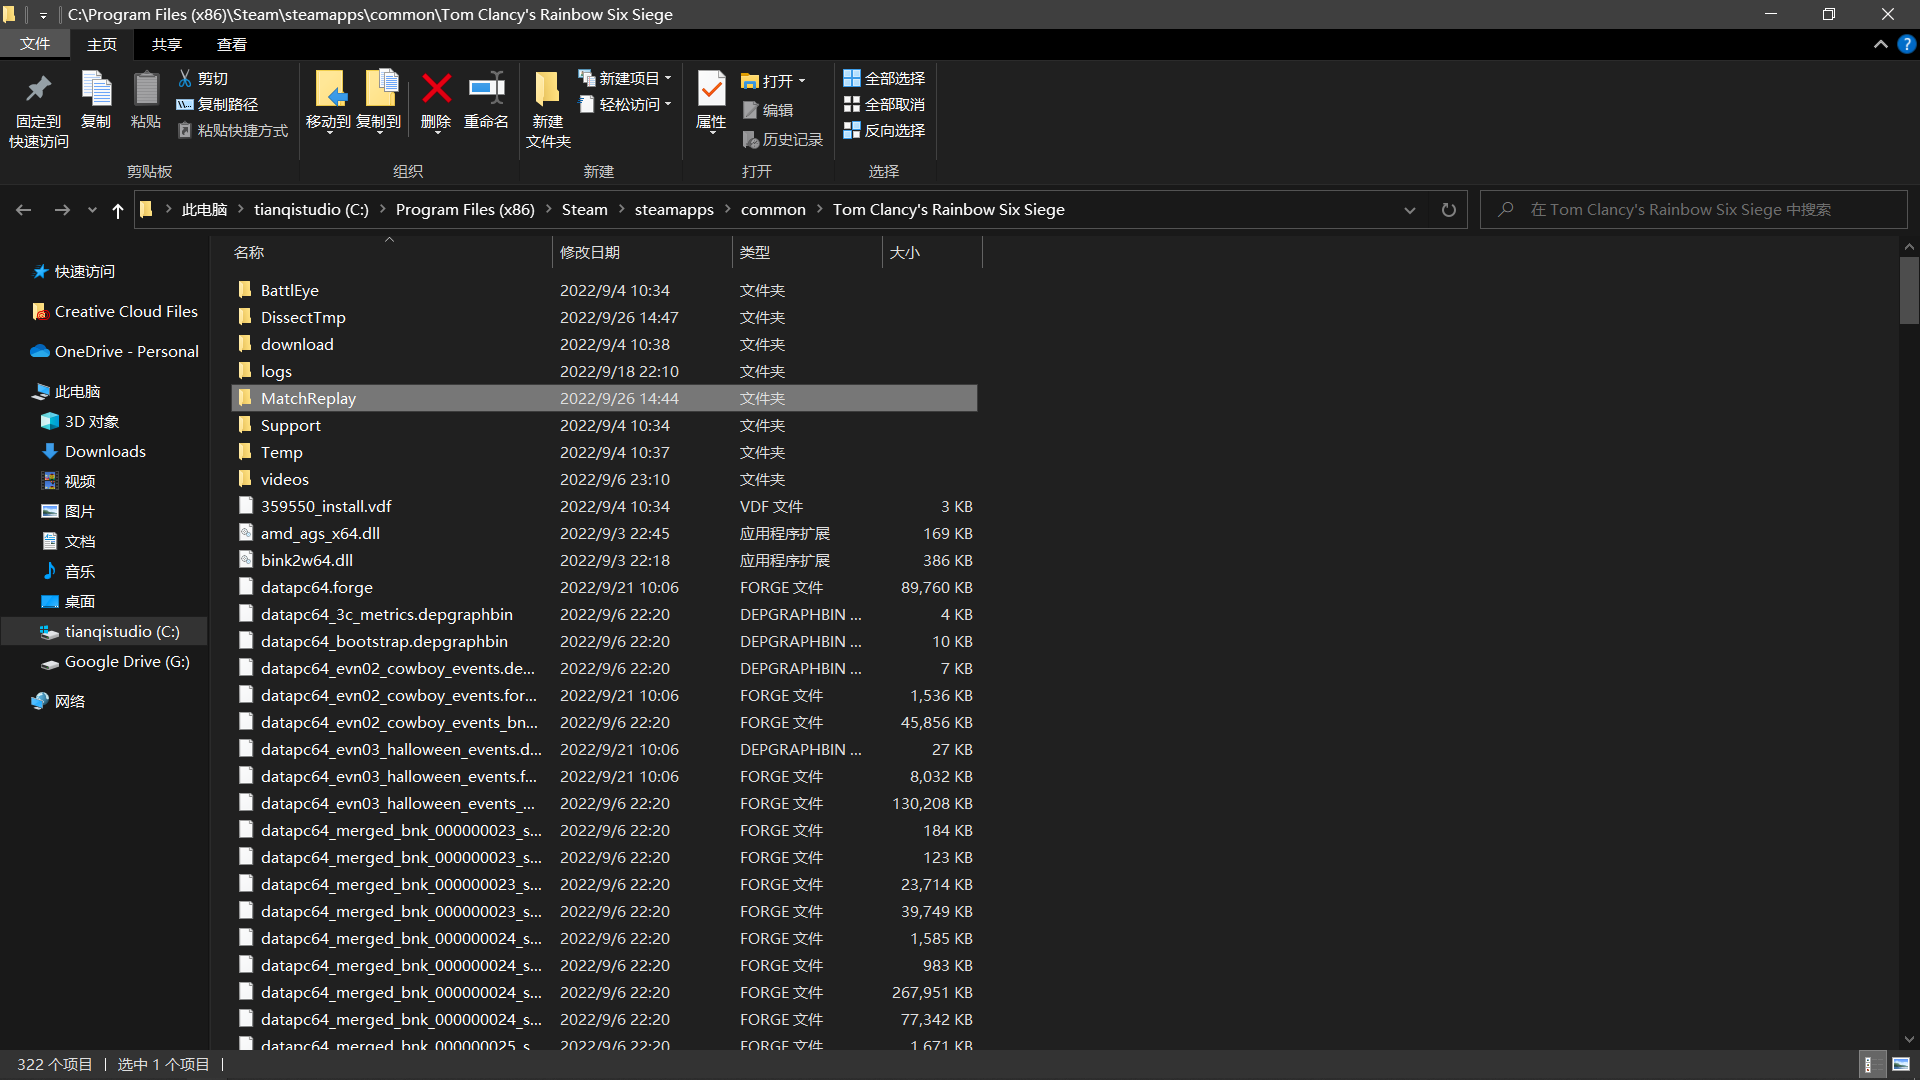
Task: Click chevron after Steam in breadcrumb
Action: (621, 209)
